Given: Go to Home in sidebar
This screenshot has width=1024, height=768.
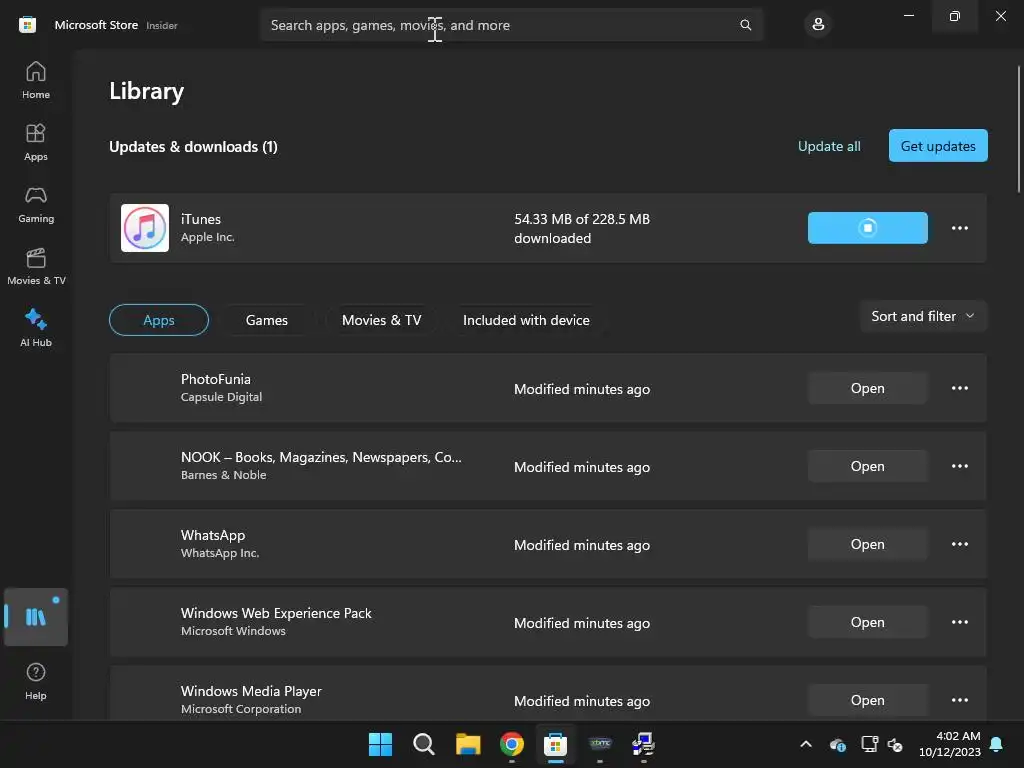Looking at the screenshot, I should click(x=36, y=80).
